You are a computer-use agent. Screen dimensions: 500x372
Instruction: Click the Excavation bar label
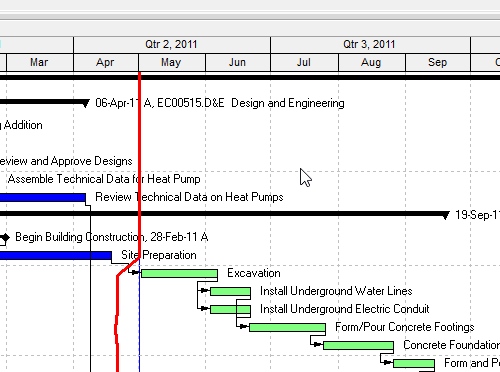pyautogui.click(x=254, y=273)
